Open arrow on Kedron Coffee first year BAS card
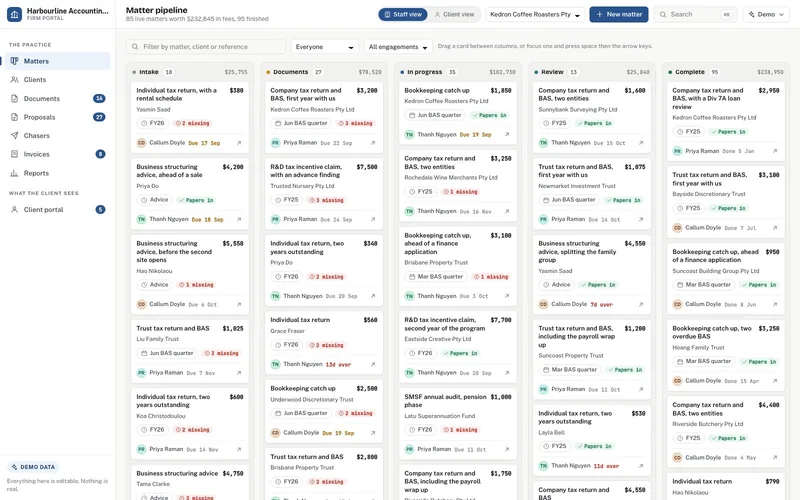The height and width of the screenshot is (500, 800). pyautogui.click(x=373, y=143)
